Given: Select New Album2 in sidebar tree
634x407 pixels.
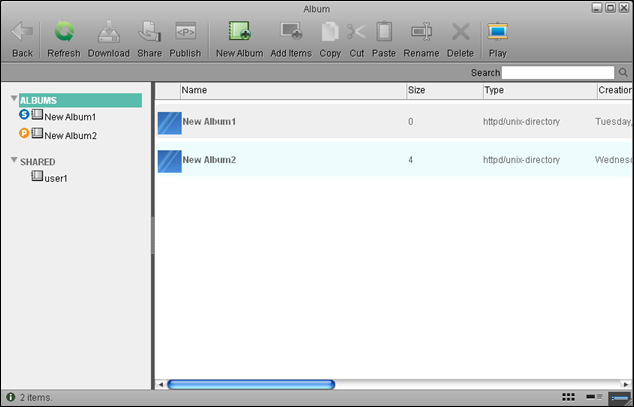Looking at the screenshot, I should click(70, 135).
